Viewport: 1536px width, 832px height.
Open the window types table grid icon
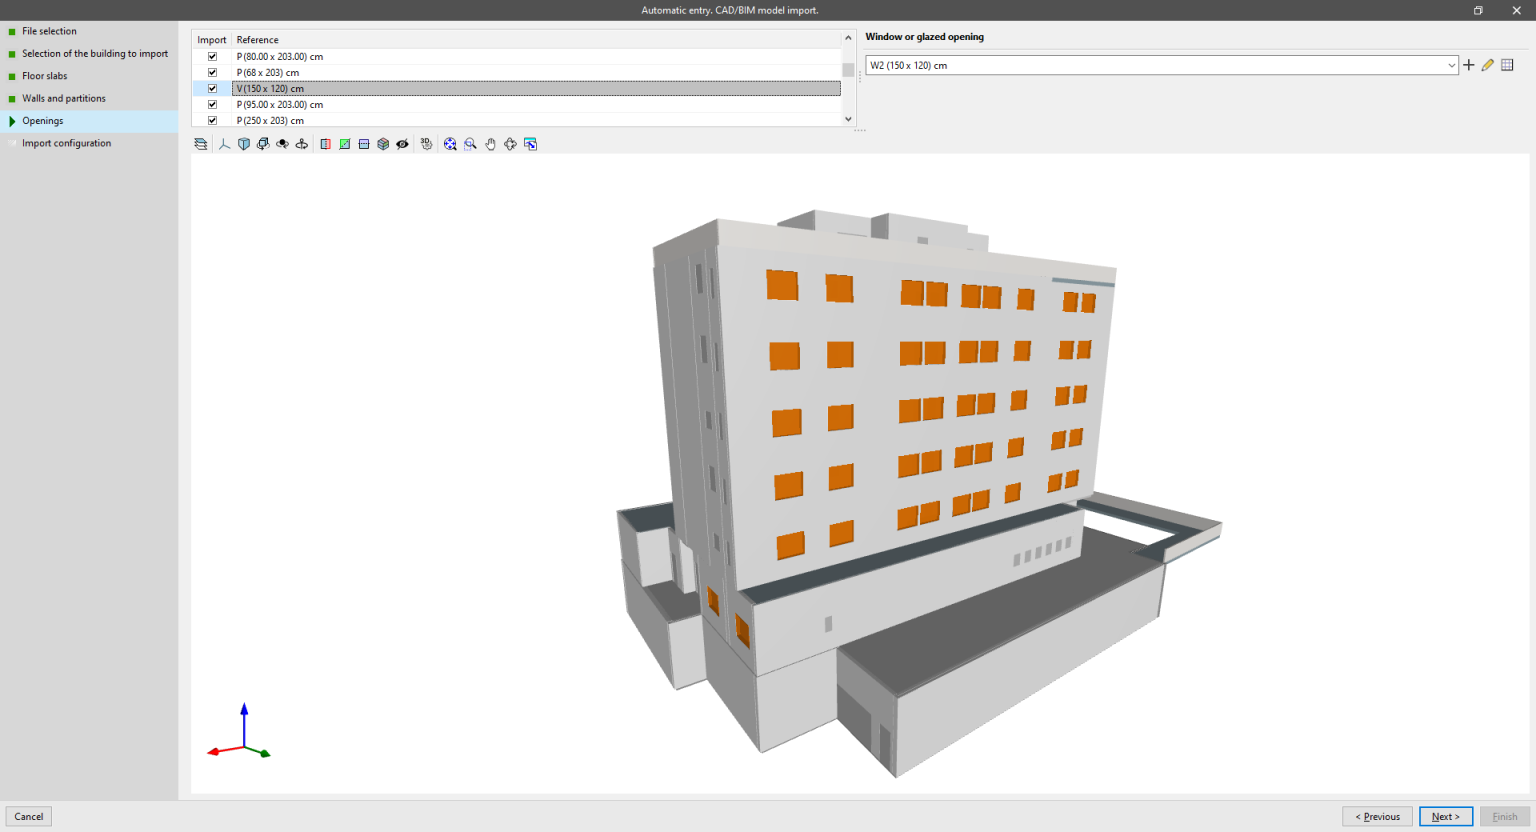point(1507,64)
